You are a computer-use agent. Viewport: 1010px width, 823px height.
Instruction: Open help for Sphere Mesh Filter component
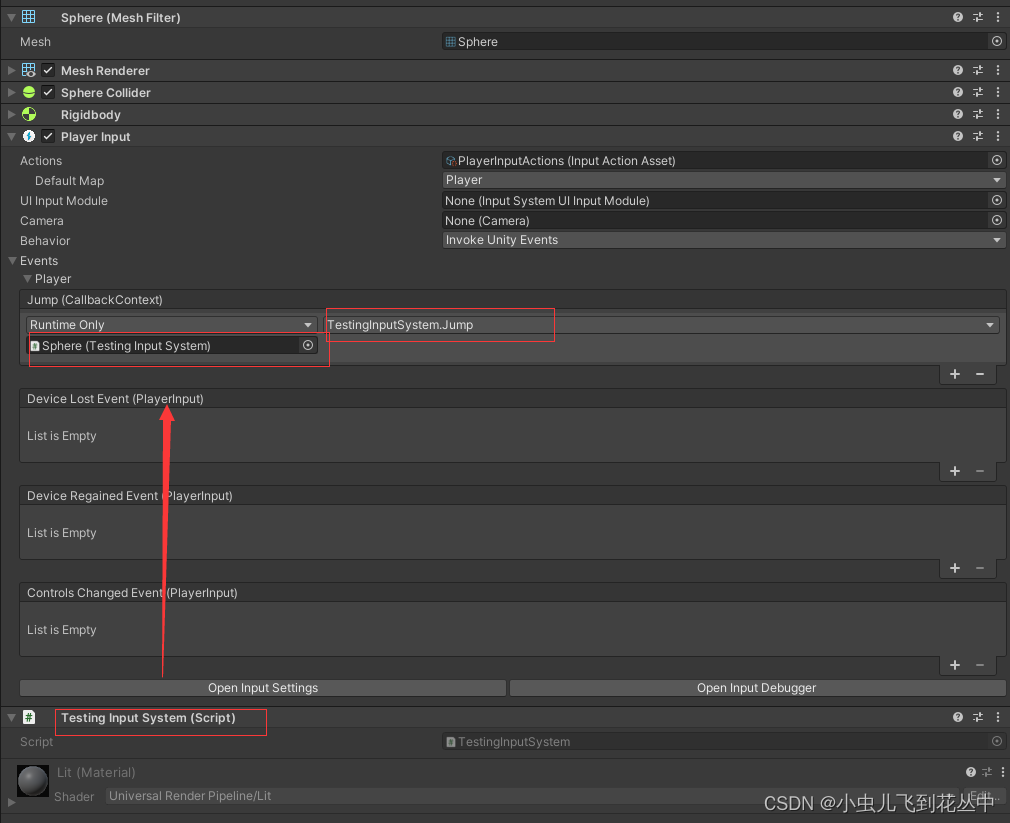(x=958, y=17)
